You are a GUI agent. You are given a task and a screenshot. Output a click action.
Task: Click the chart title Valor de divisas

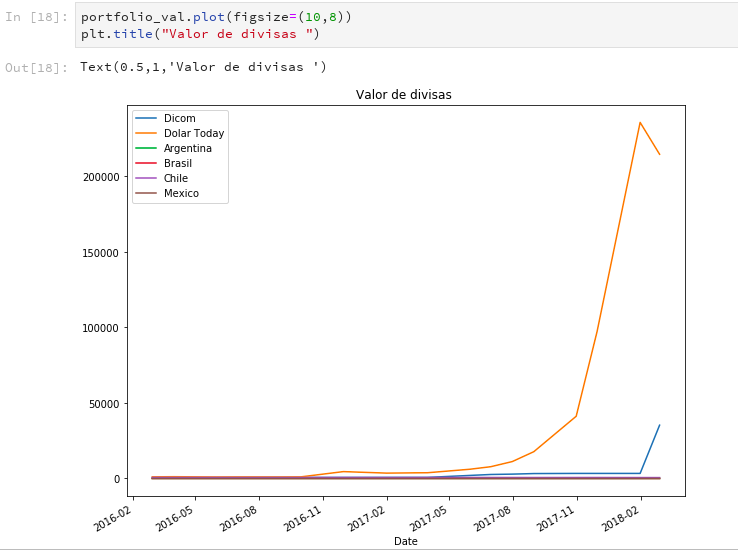(x=403, y=95)
